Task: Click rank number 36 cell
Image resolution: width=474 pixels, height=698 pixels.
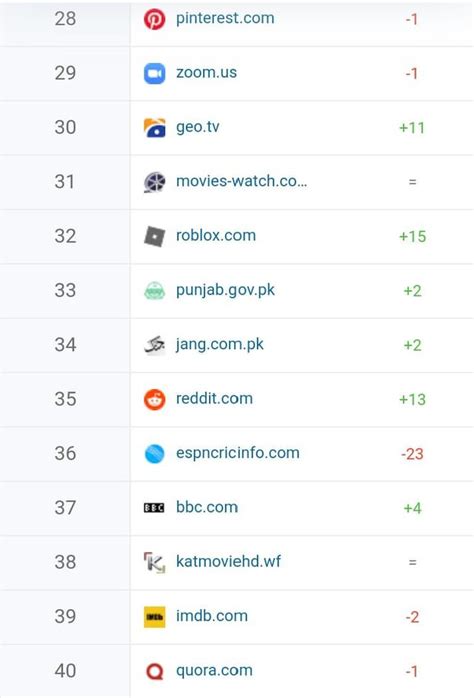Action: click(x=65, y=454)
